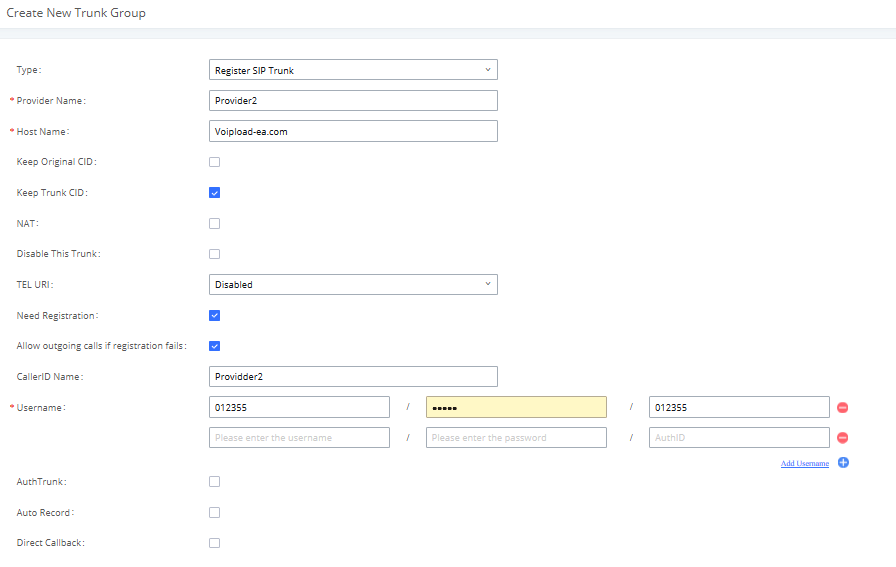Select the CallerID Name field
The height and width of the screenshot is (567, 896).
[x=353, y=377]
